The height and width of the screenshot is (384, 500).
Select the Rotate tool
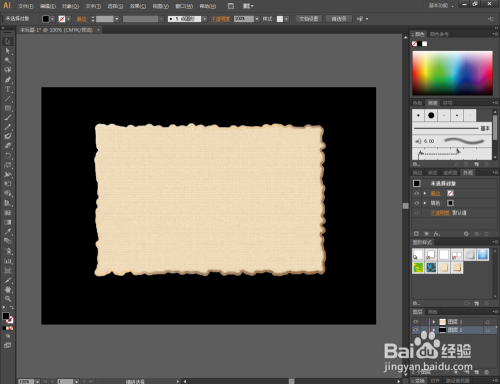[x=8, y=156]
